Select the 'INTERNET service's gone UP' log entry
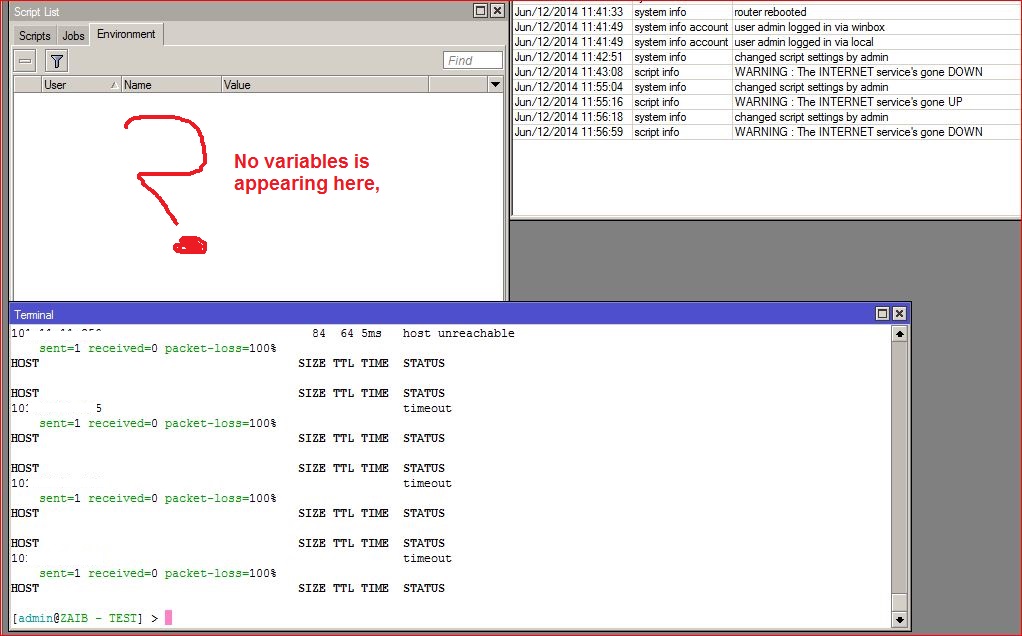 click(766, 102)
